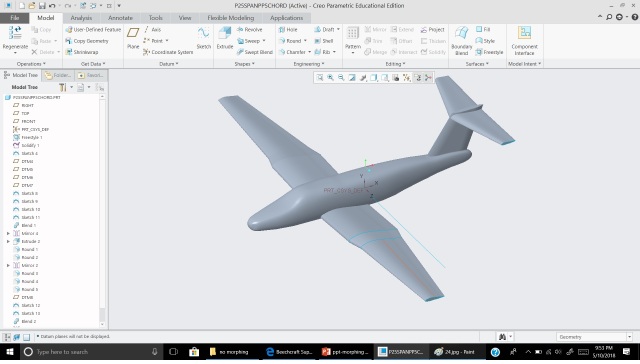Toggle full screen icon in status bar
Viewport: 640px width, 364px height.
coord(27,337)
